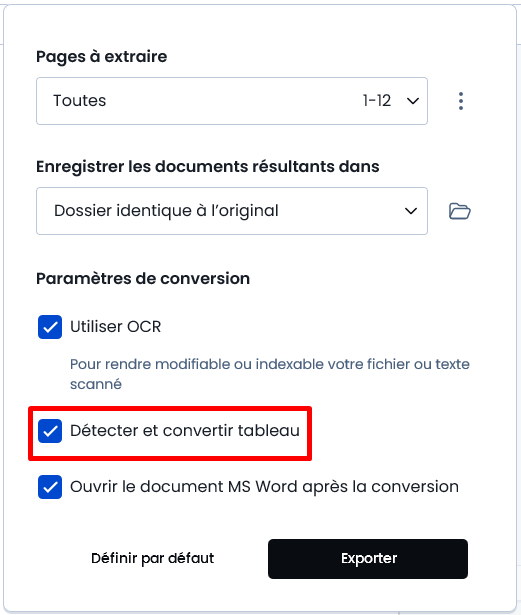521x615 pixels.
Task: Open the Dossier identique à l'original dropdown
Action: point(232,211)
